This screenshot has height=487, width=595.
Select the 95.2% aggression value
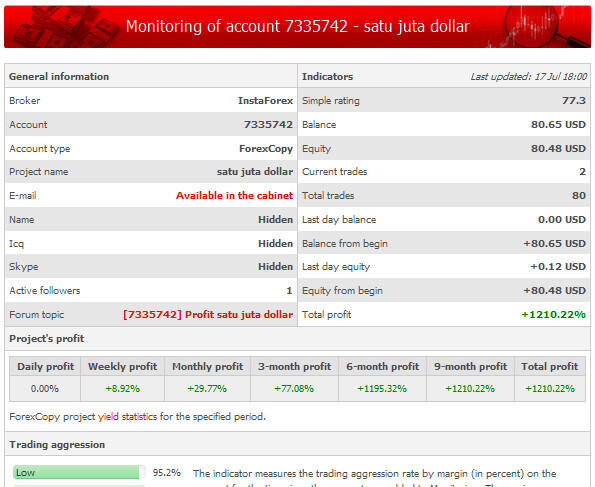167,473
